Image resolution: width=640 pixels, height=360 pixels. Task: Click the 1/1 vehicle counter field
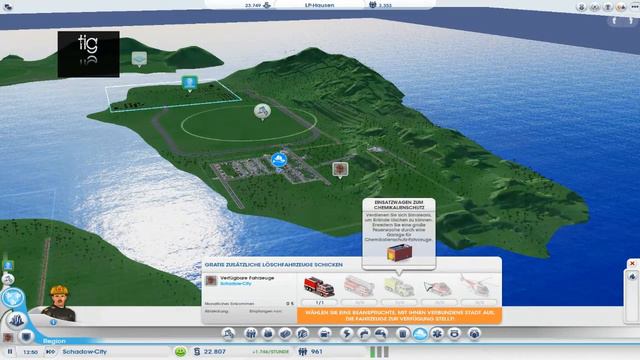point(320,302)
